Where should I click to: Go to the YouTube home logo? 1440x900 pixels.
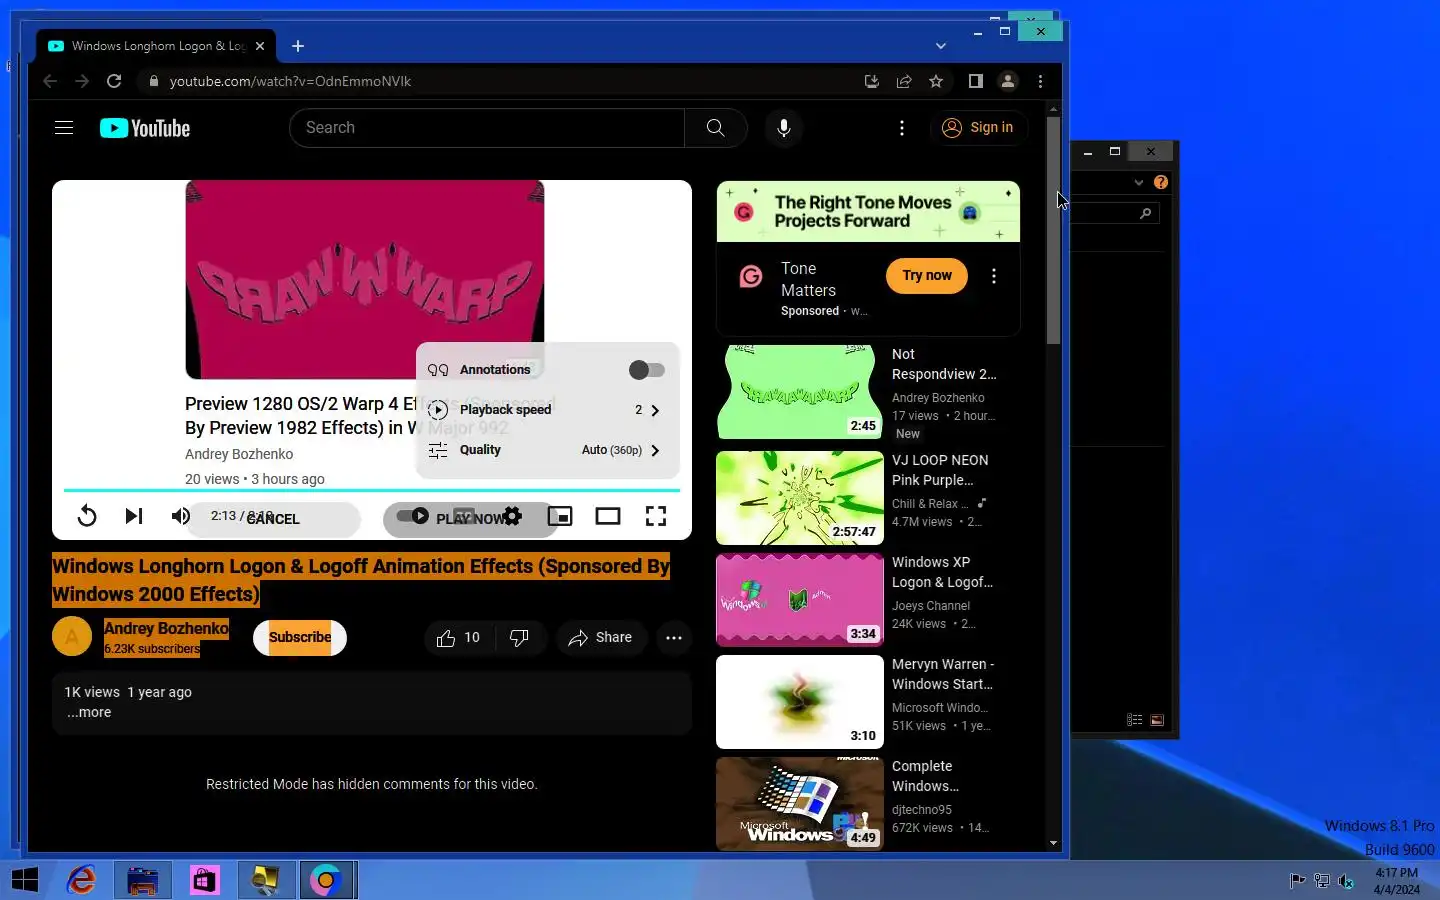click(x=145, y=128)
